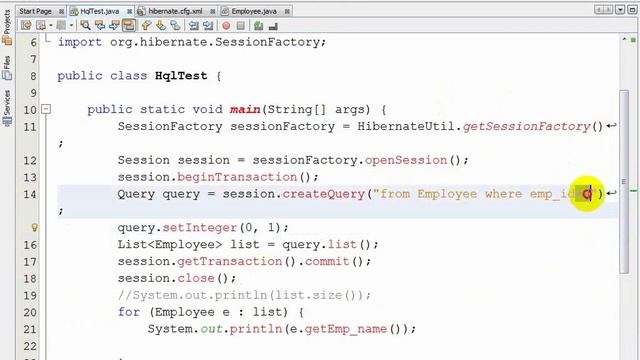640x360 pixels.
Task: Click List<Employee> on line 16
Action: [170, 244]
